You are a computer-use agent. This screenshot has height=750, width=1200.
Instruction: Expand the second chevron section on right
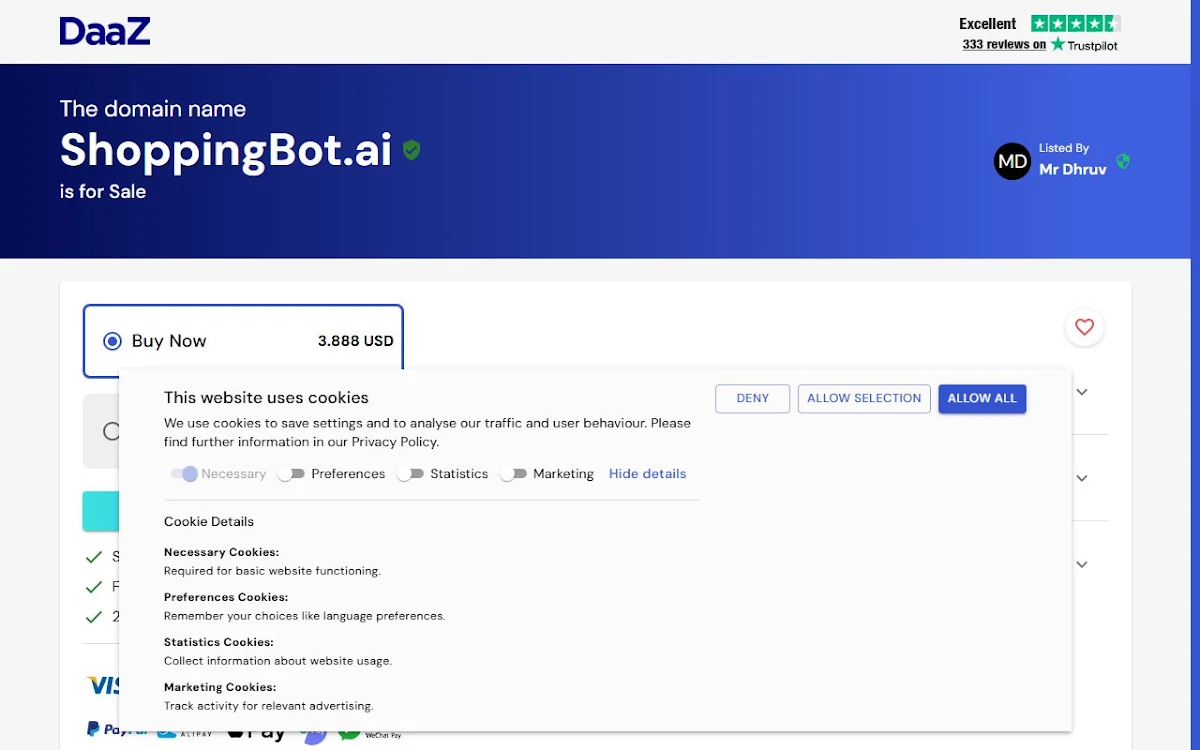1082,478
